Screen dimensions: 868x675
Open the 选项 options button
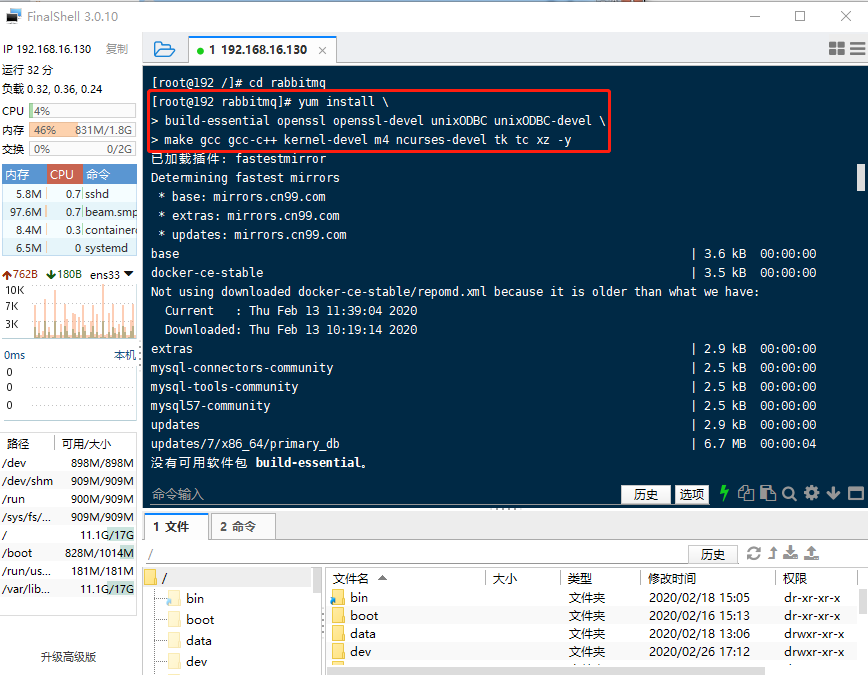click(691, 494)
